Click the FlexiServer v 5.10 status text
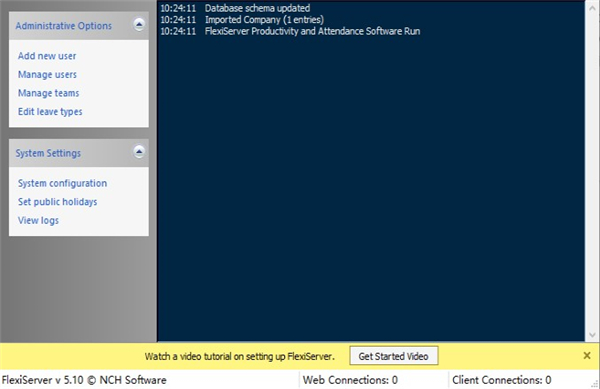The width and height of the screenshot is (600, 389). coord(84,380)
